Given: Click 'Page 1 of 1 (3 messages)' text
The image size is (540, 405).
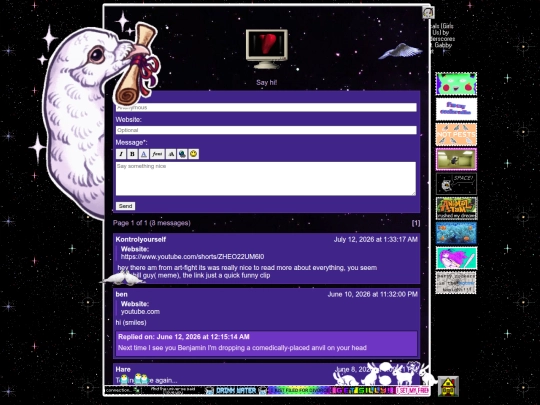Looking at the screenshot, I should click(x=152, y=223).
